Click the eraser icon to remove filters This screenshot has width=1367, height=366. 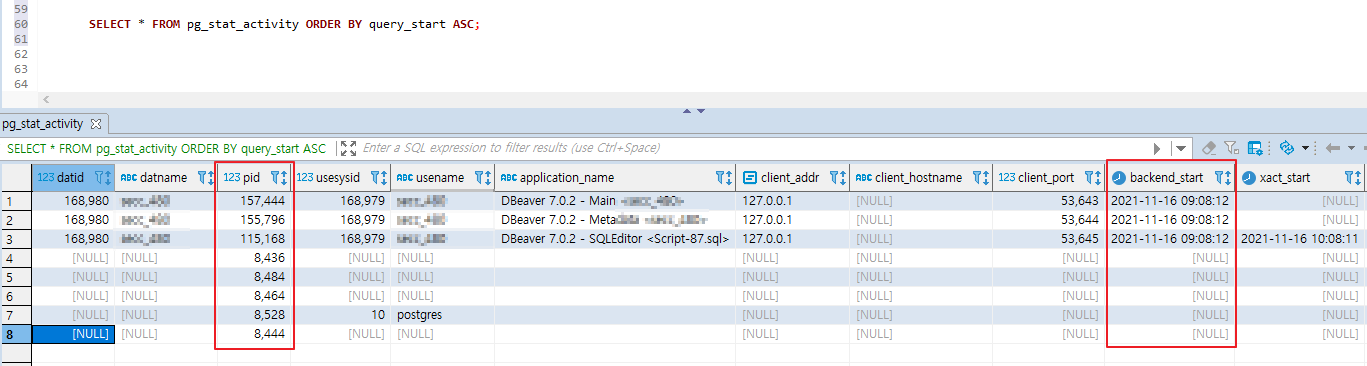coord(1208,148)
